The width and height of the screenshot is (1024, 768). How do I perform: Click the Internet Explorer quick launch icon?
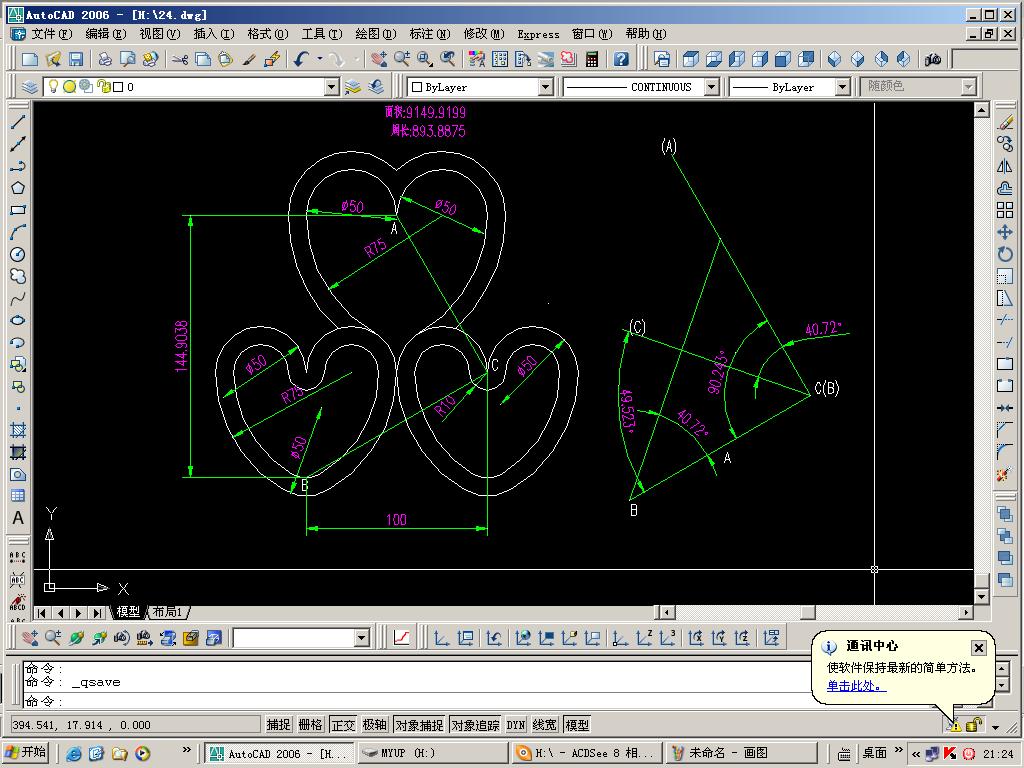[x=74, y=754]
